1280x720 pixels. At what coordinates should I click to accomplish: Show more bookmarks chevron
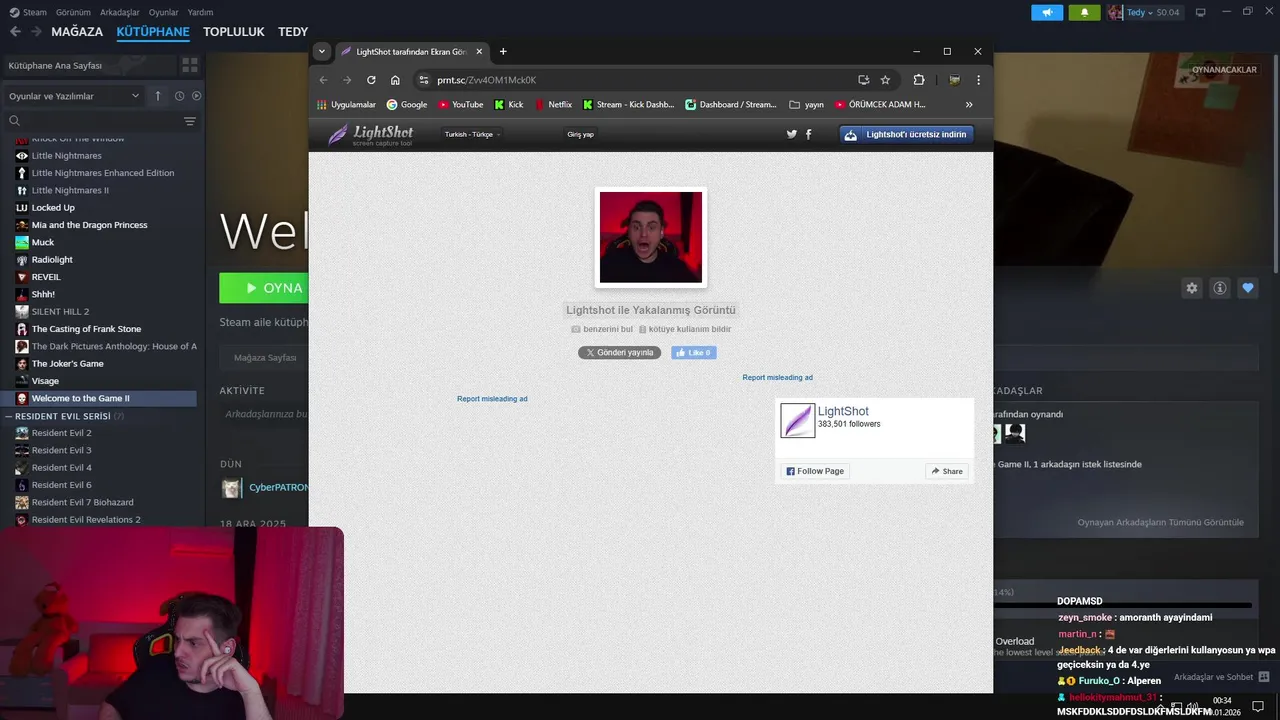968,104
